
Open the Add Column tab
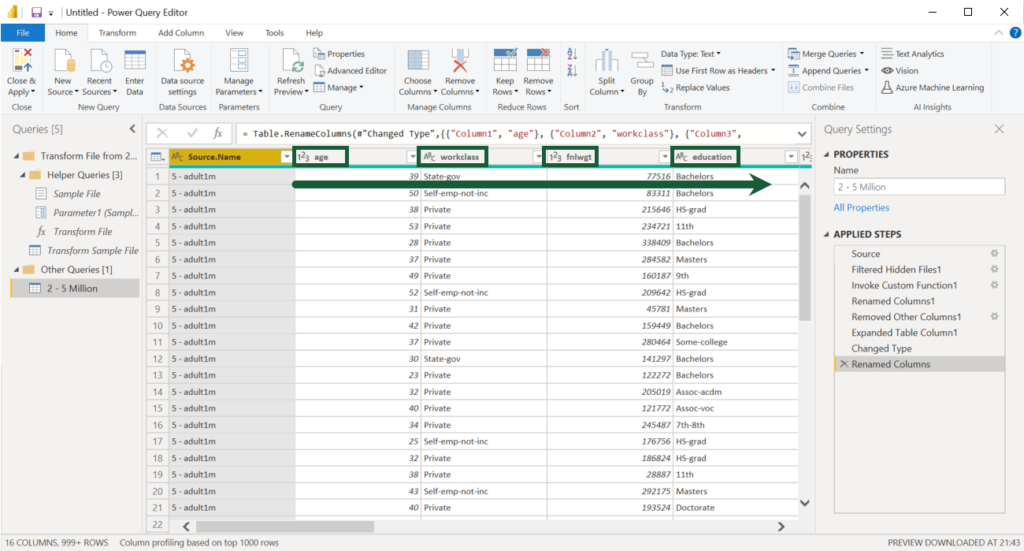click(181, 33)
